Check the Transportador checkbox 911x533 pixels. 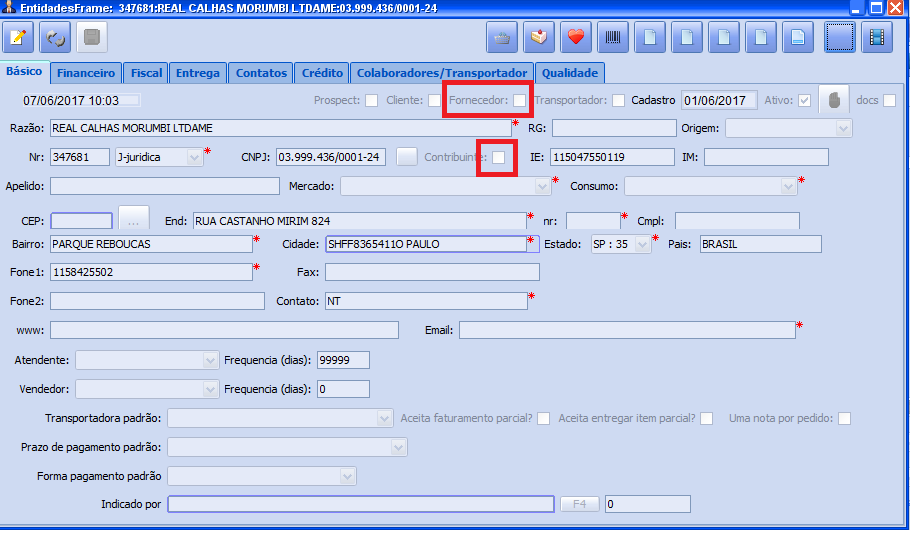point(618,101)
